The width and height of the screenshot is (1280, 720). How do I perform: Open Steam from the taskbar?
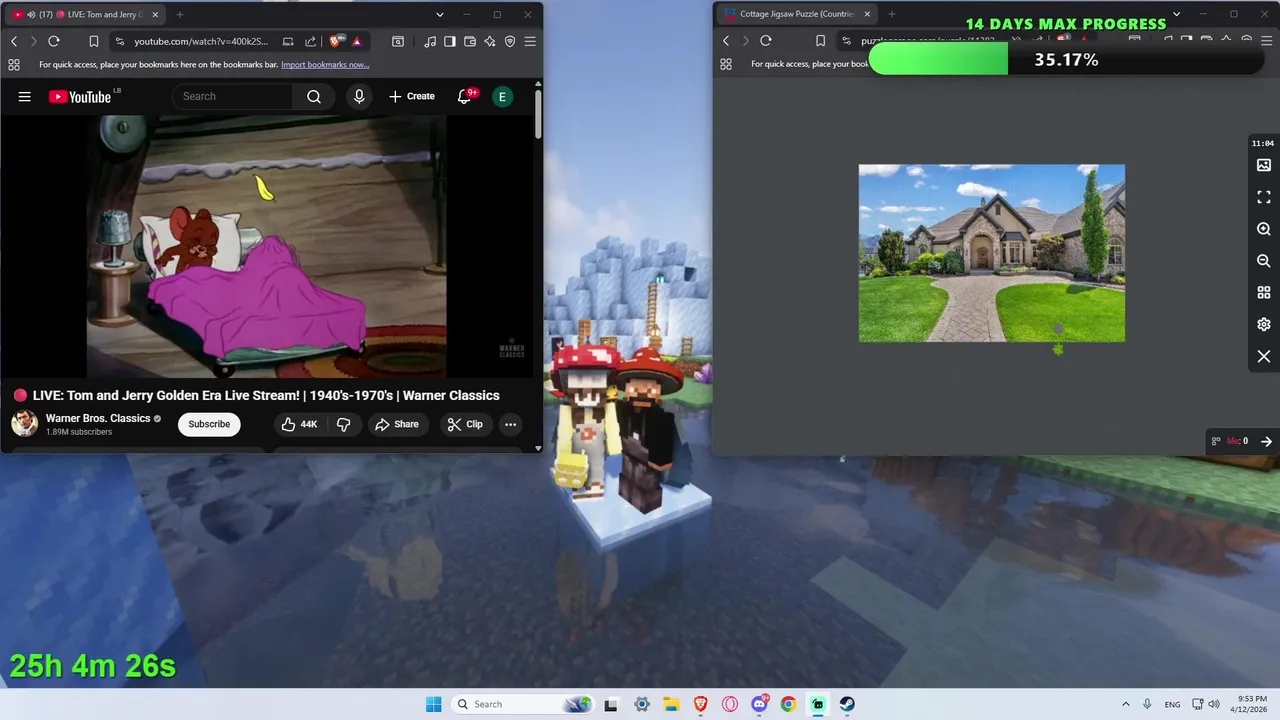point(847,704)
